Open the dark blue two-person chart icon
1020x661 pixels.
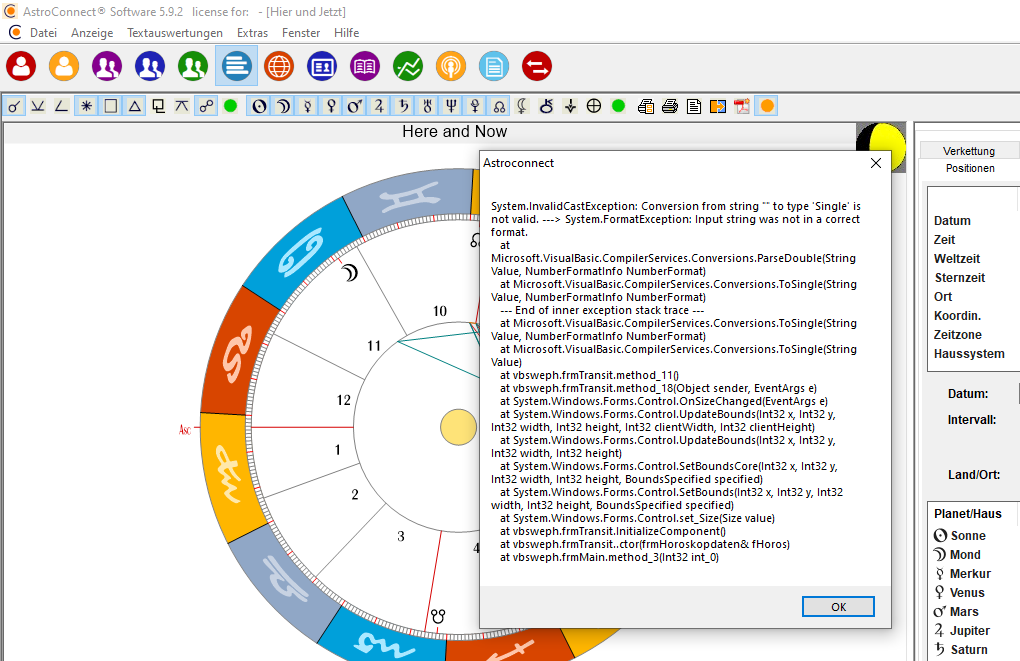[x=150, y=66]
